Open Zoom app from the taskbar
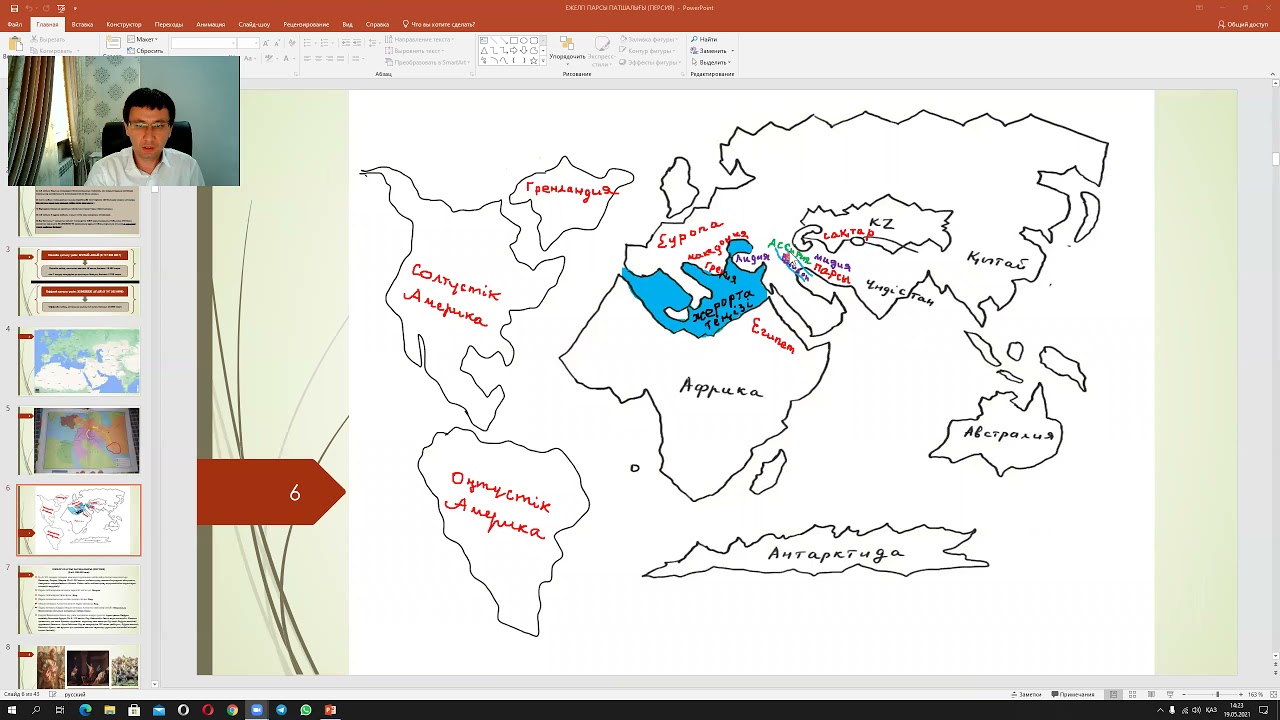 (257, 710)
